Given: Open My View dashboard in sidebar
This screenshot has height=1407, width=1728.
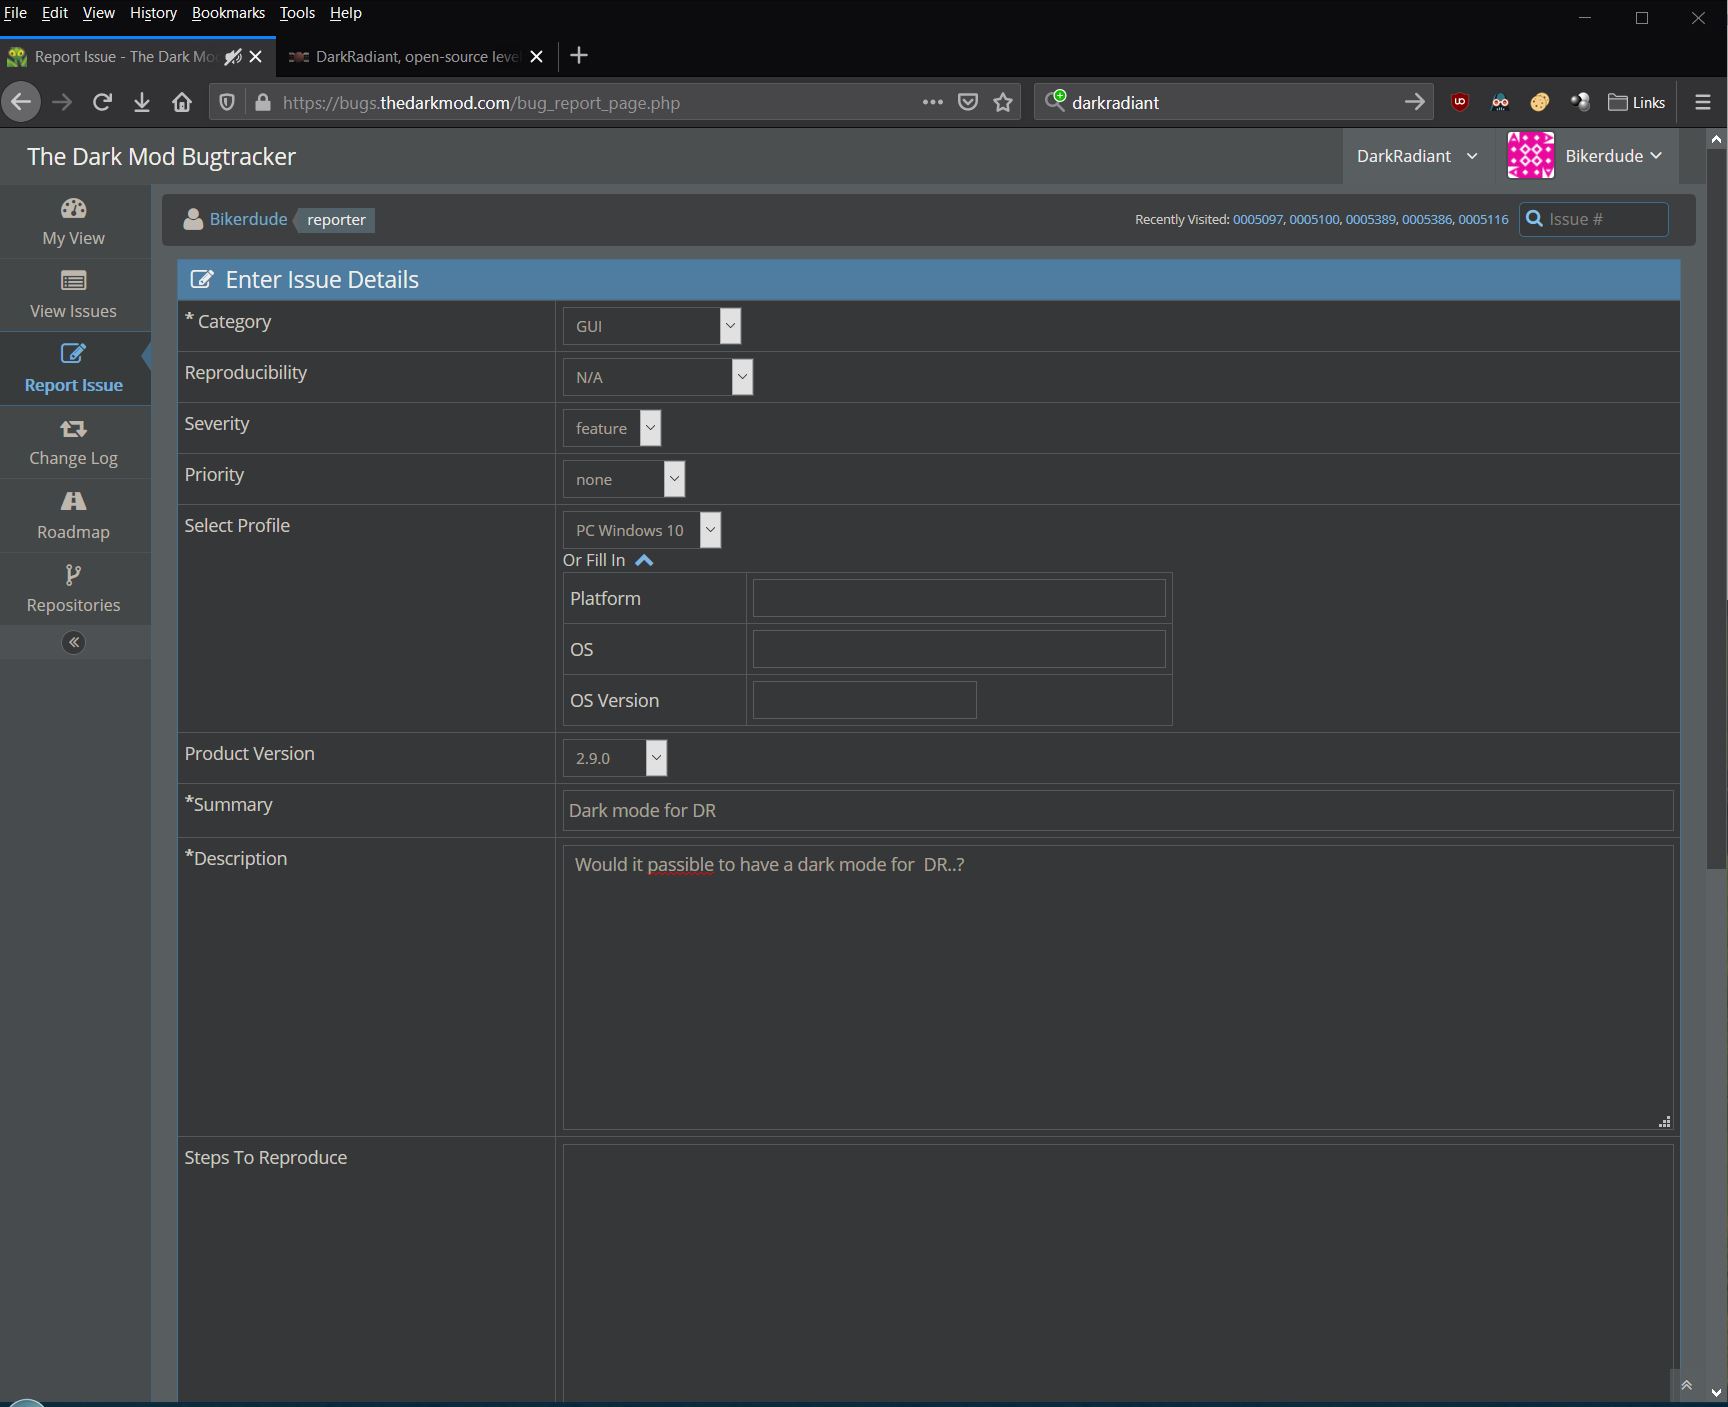Looking at the screenshot, I should pyautogui.click(x=73, y=222).
